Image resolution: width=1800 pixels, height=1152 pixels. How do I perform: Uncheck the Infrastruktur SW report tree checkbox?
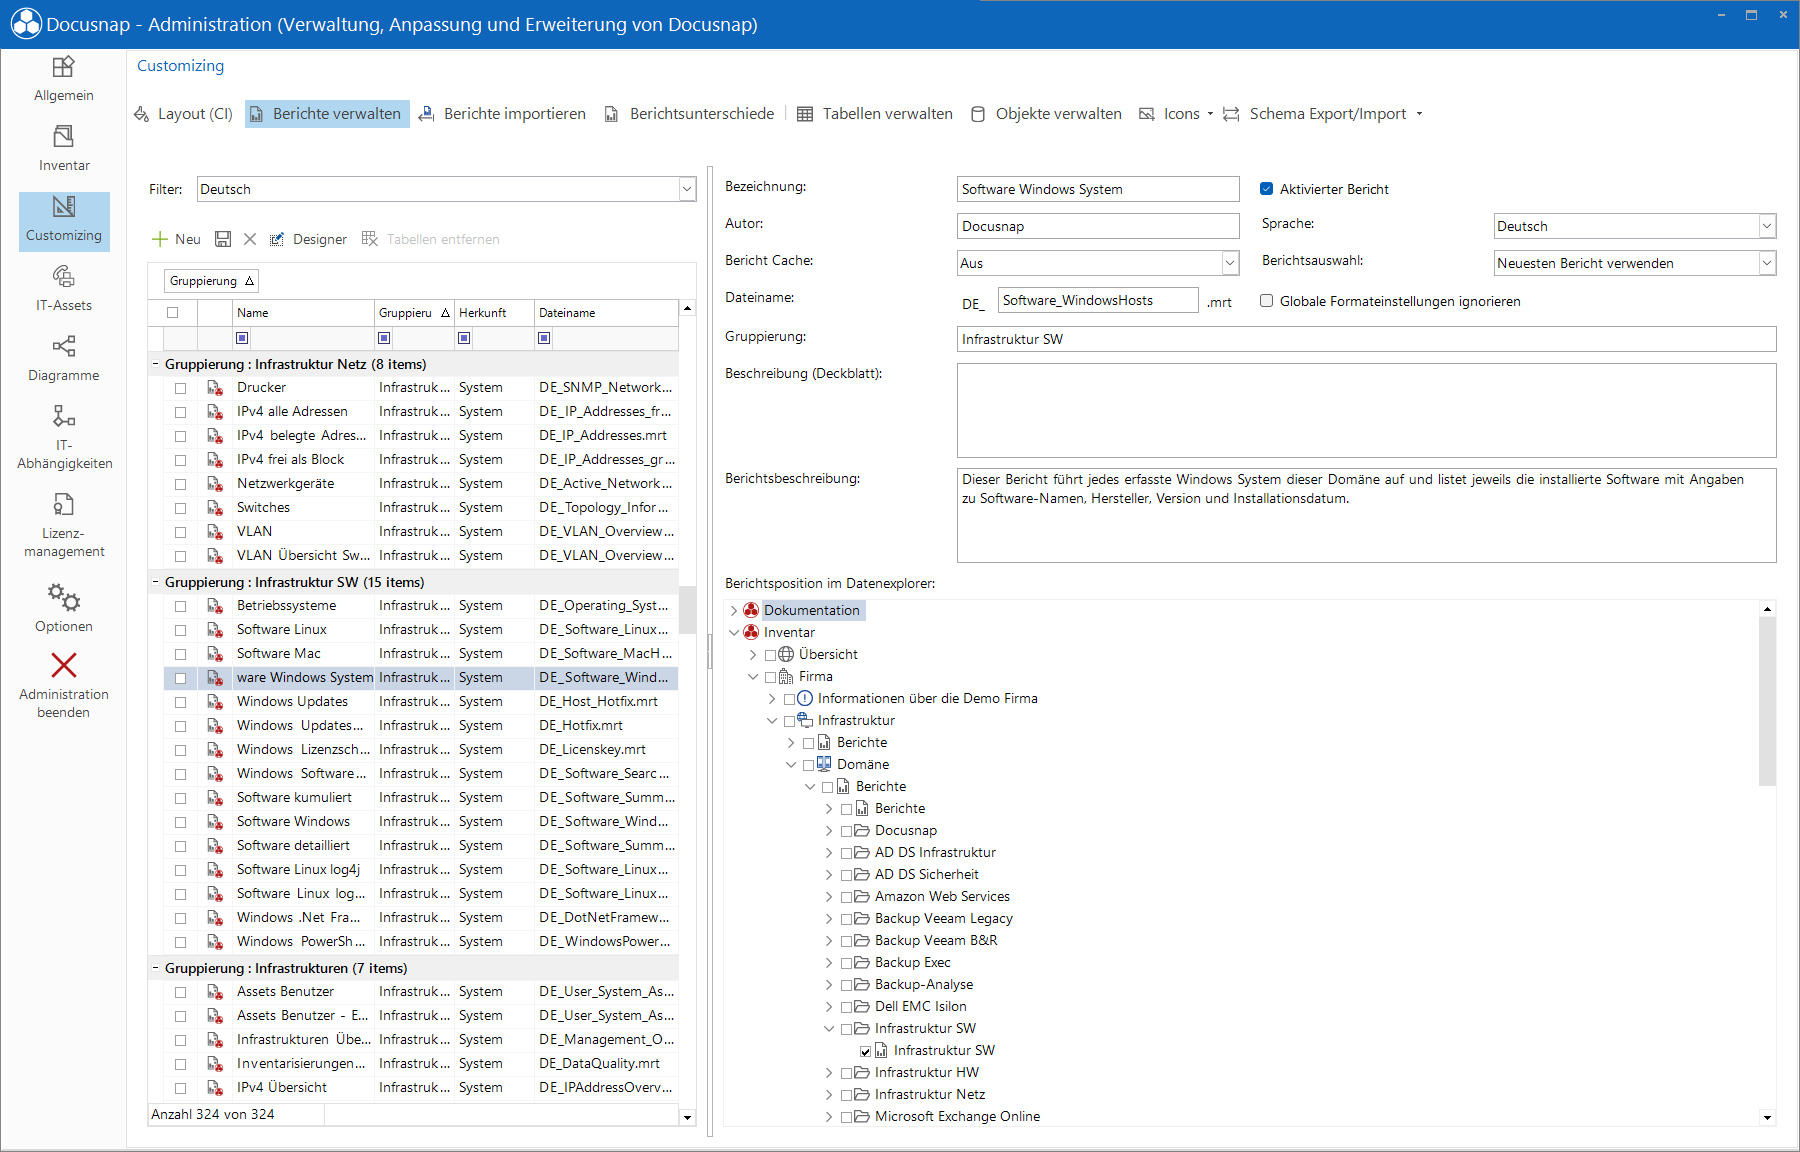866,1051
